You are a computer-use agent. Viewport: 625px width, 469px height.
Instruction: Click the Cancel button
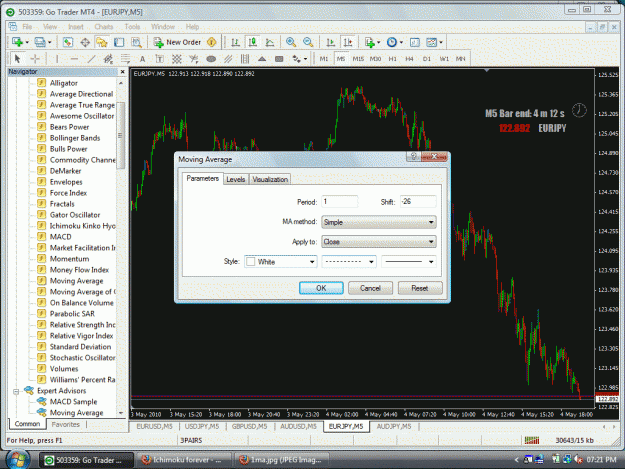point(370,288)
